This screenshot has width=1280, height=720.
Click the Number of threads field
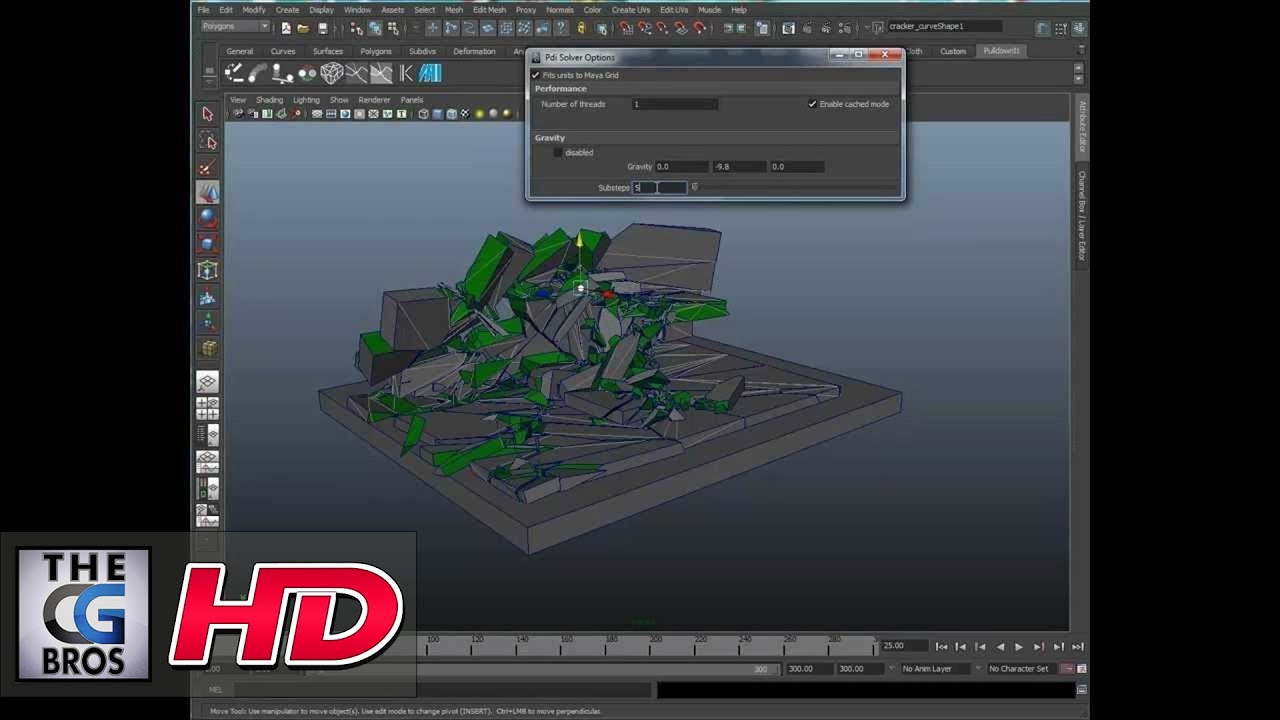[675, 104]
